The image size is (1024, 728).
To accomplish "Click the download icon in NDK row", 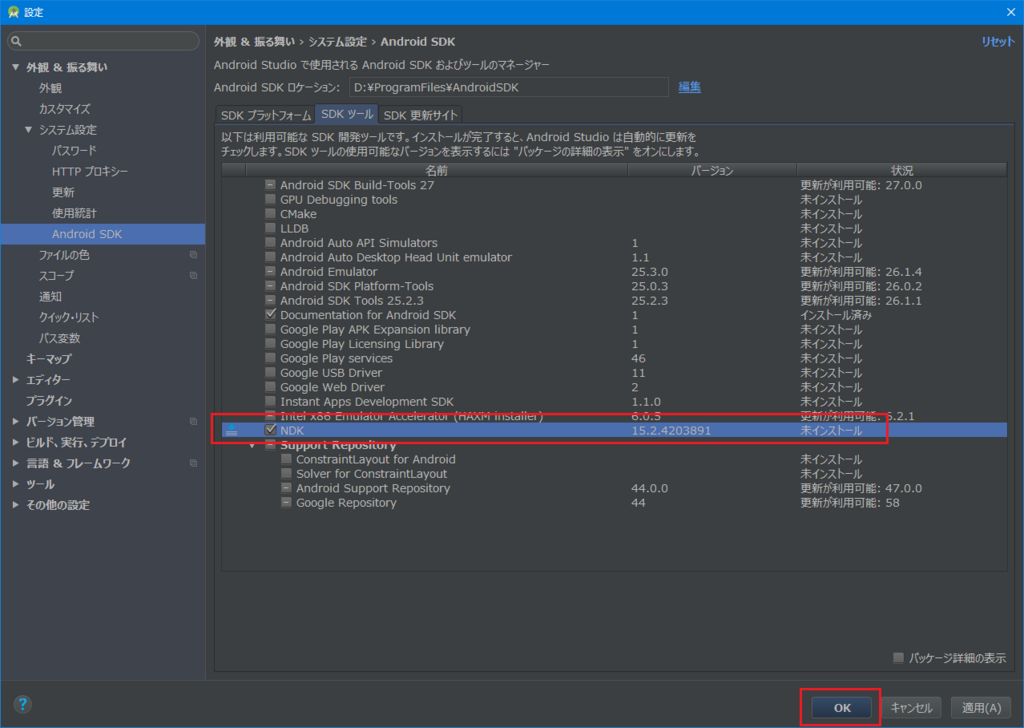I will tap(231, 430).
